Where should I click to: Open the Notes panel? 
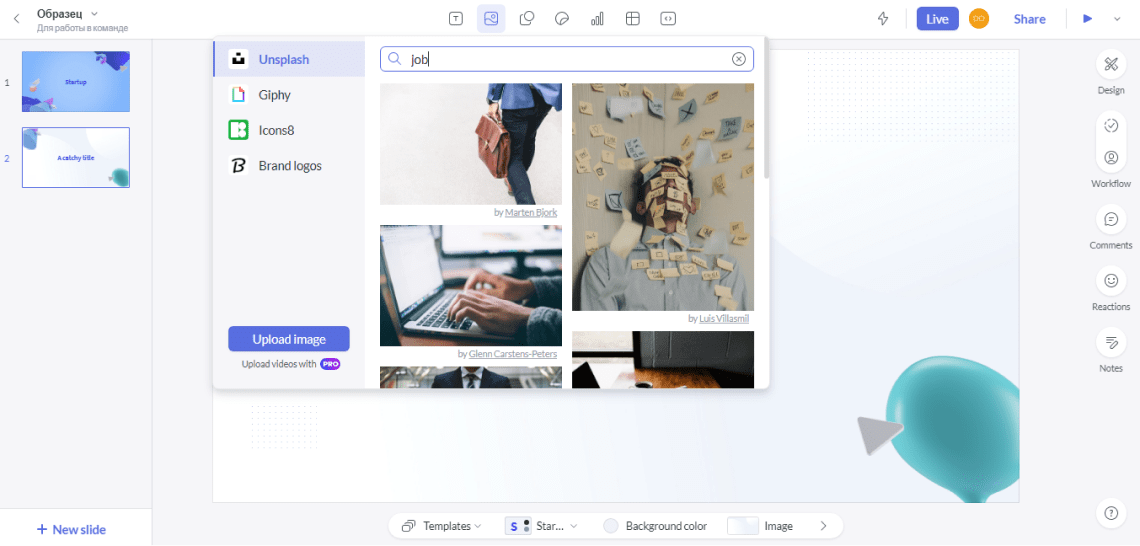pyautogui.click(x=1110, y=342)
